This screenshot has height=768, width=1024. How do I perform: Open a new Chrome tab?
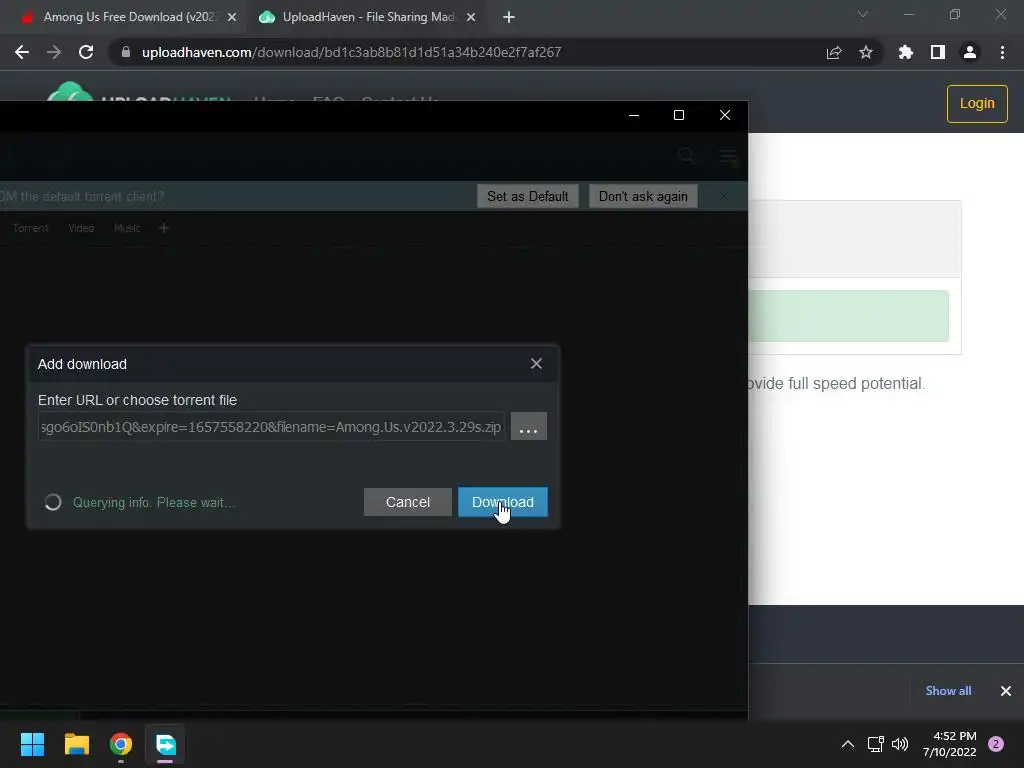(509, 17)
